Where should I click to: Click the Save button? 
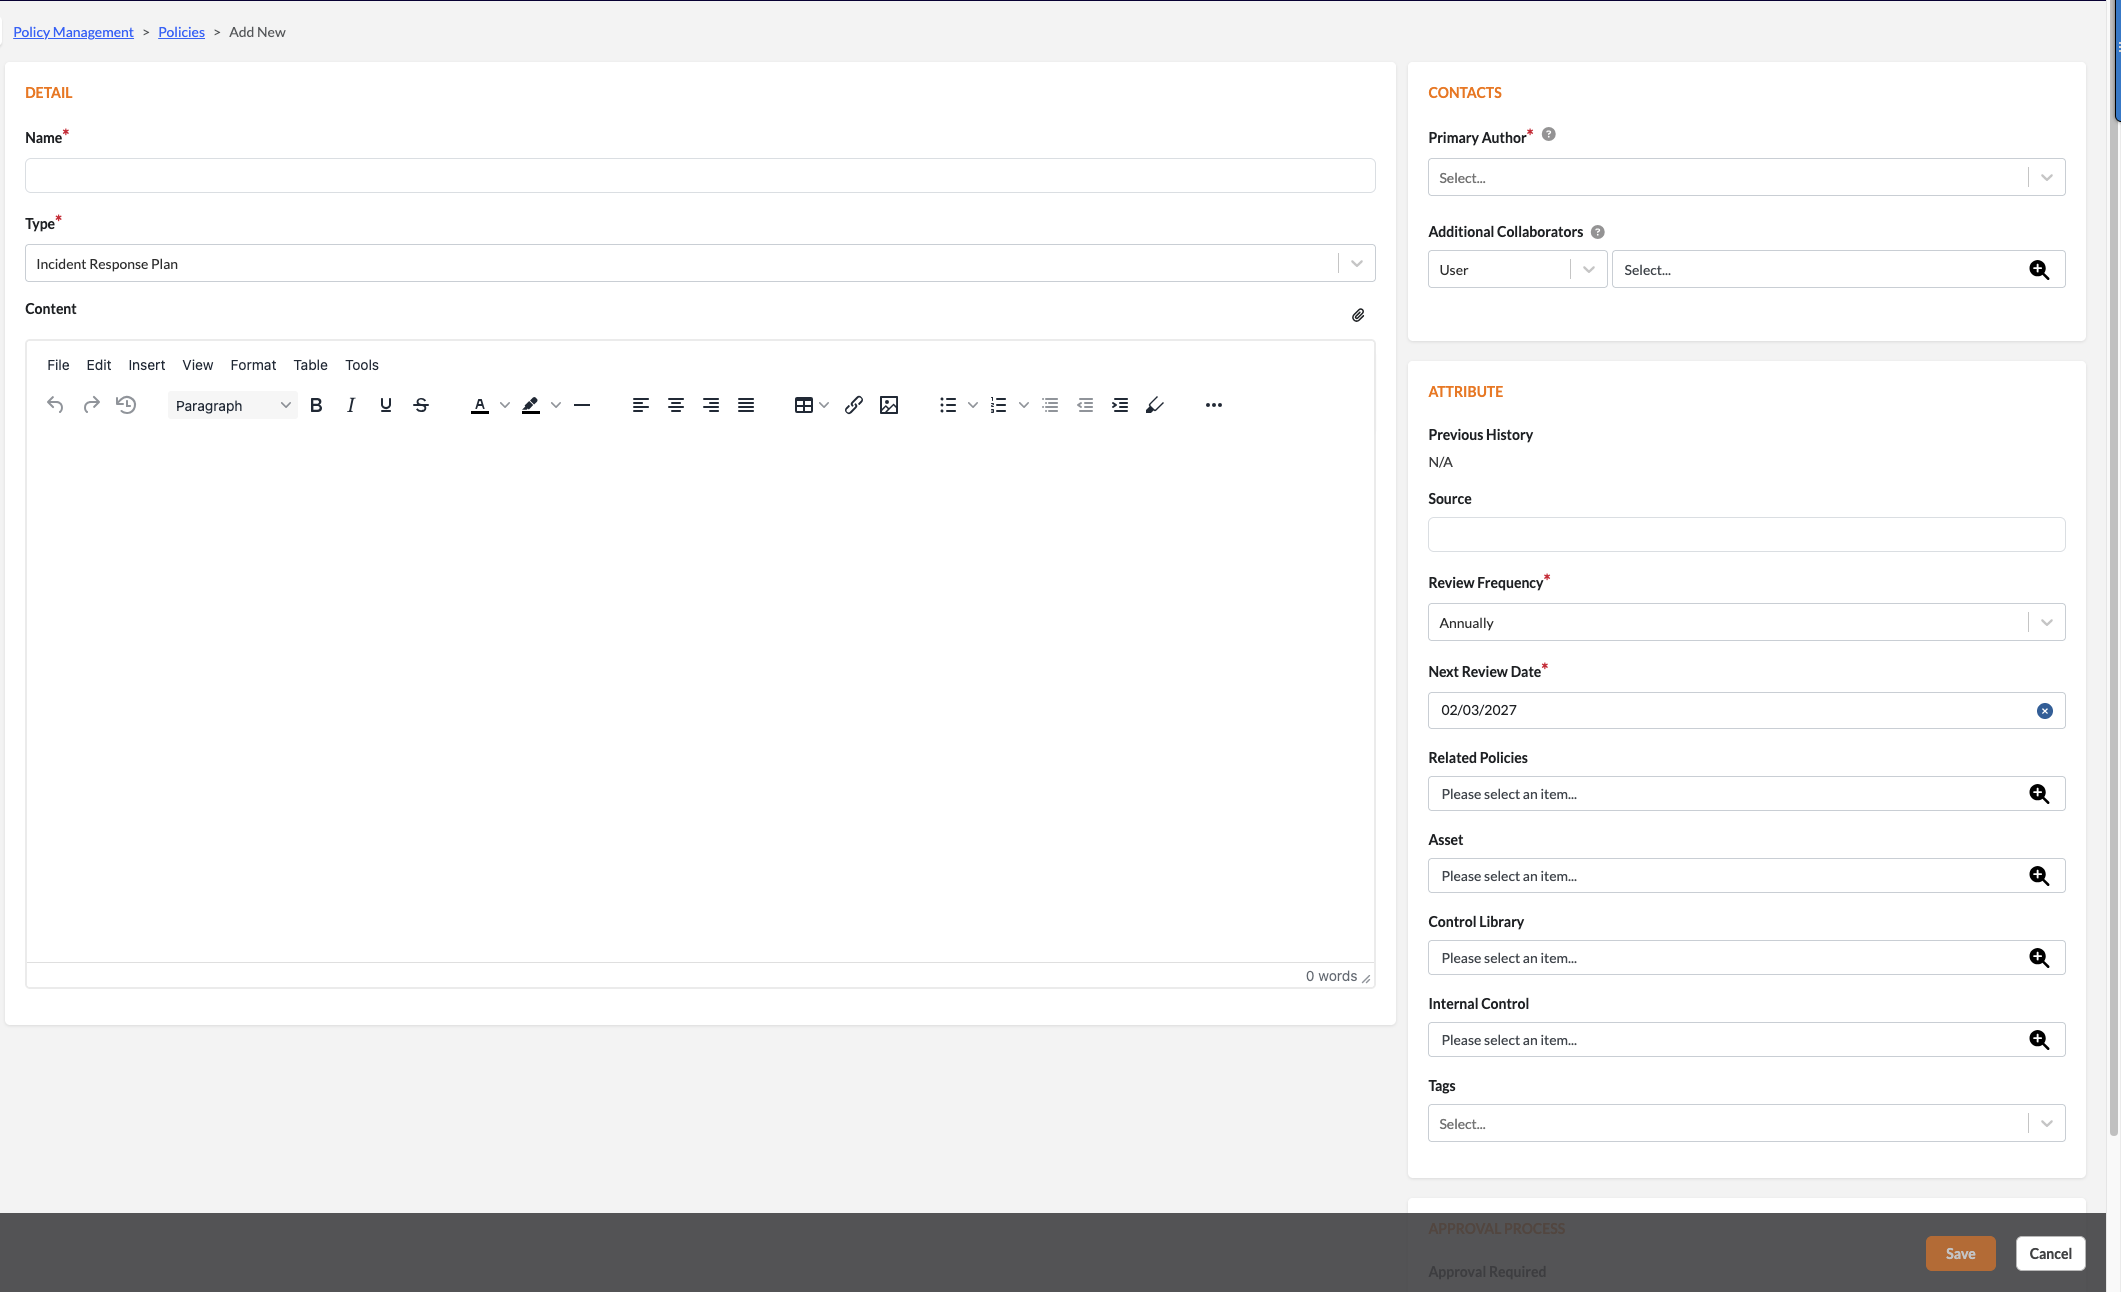[x=1959, y=1254]
